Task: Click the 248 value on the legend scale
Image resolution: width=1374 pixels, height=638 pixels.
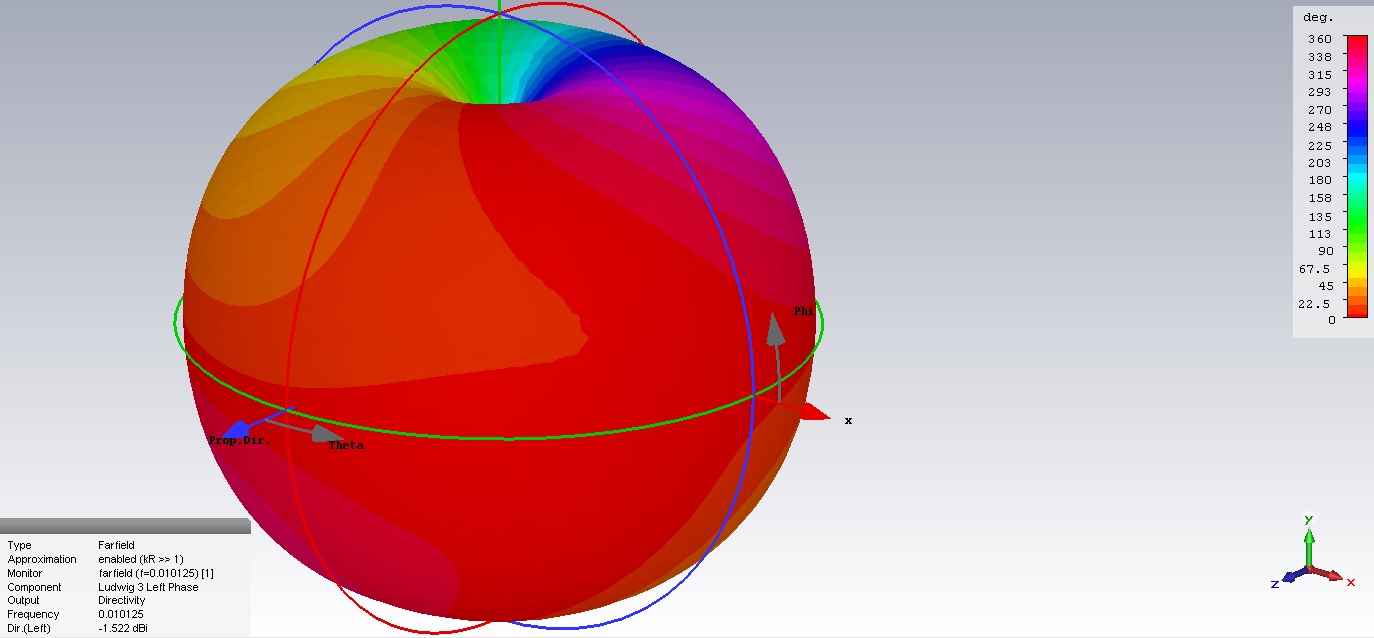Action: point(1320,127)
